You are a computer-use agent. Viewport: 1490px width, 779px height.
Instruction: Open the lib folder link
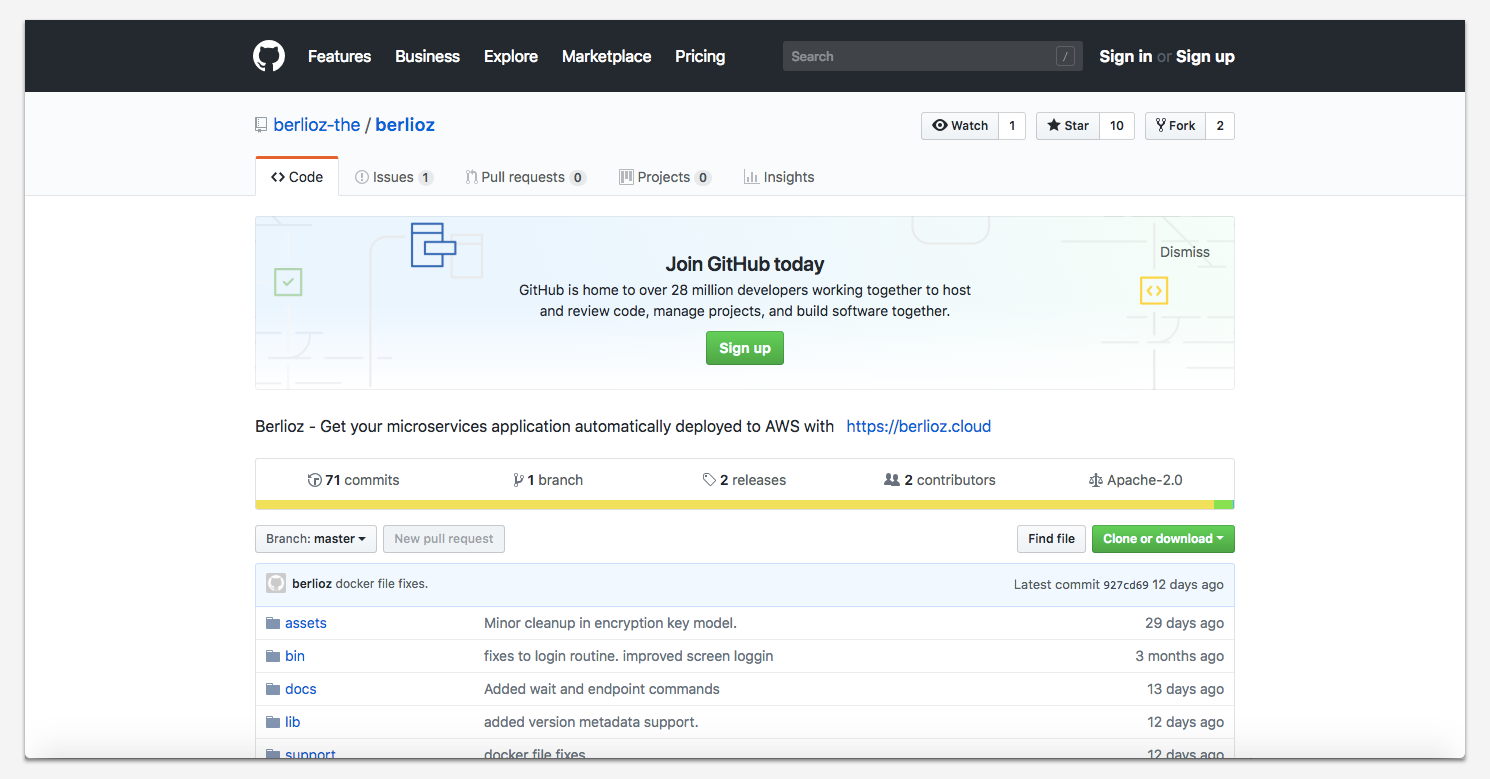pyautogui.click(x=293, y=722)
